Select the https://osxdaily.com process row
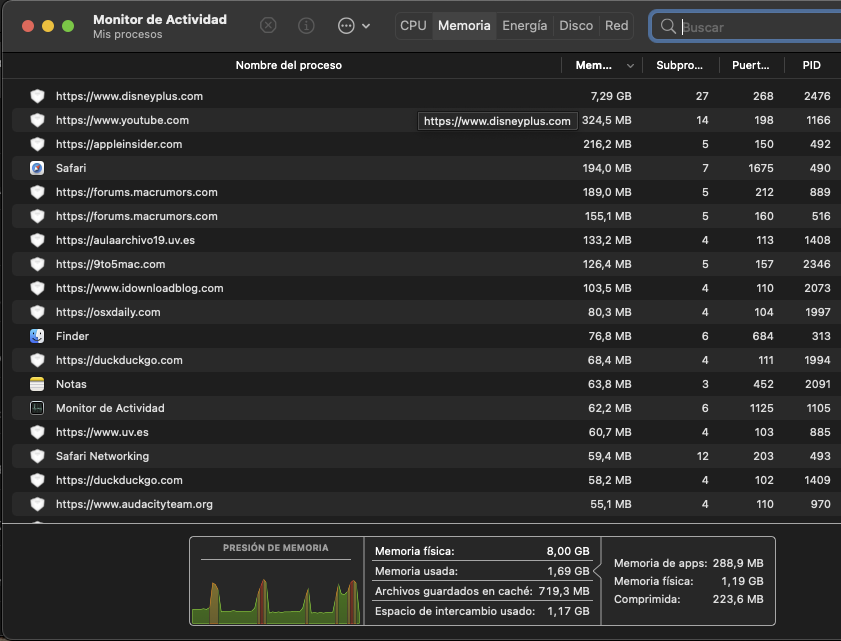Image resolution: width=841 pixels, height=641 pixels. pos(426,312)
